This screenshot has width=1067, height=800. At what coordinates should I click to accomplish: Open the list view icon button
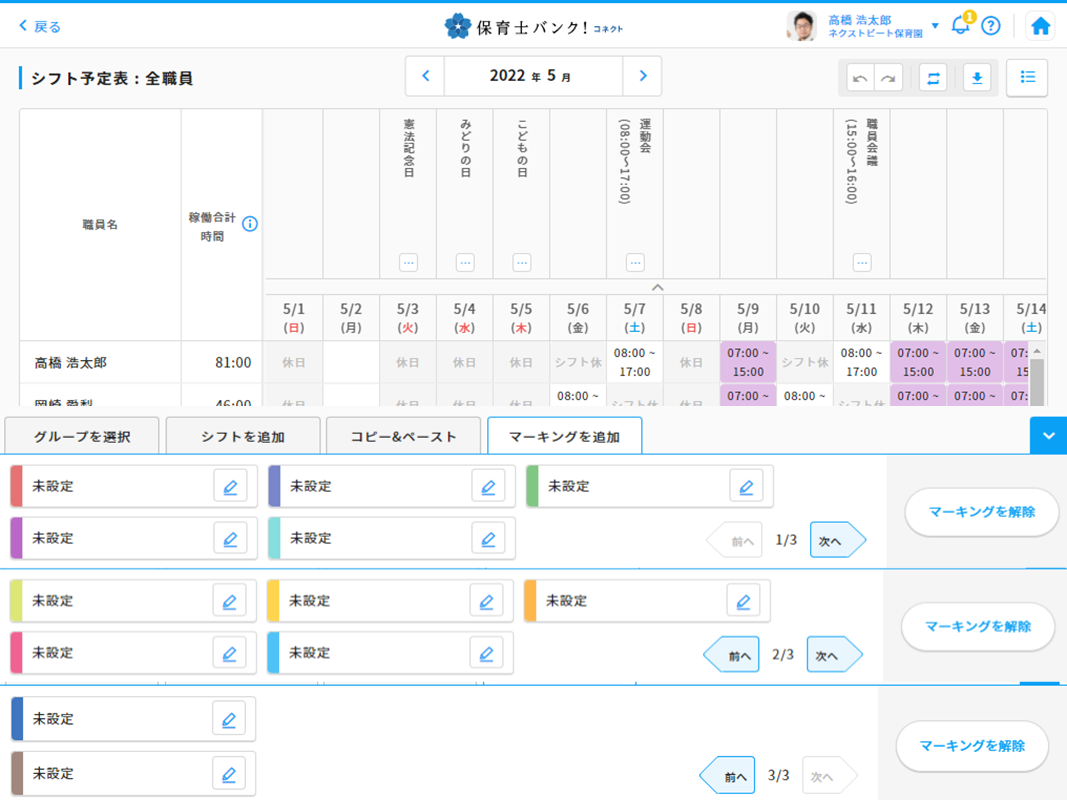[1027, 78]
